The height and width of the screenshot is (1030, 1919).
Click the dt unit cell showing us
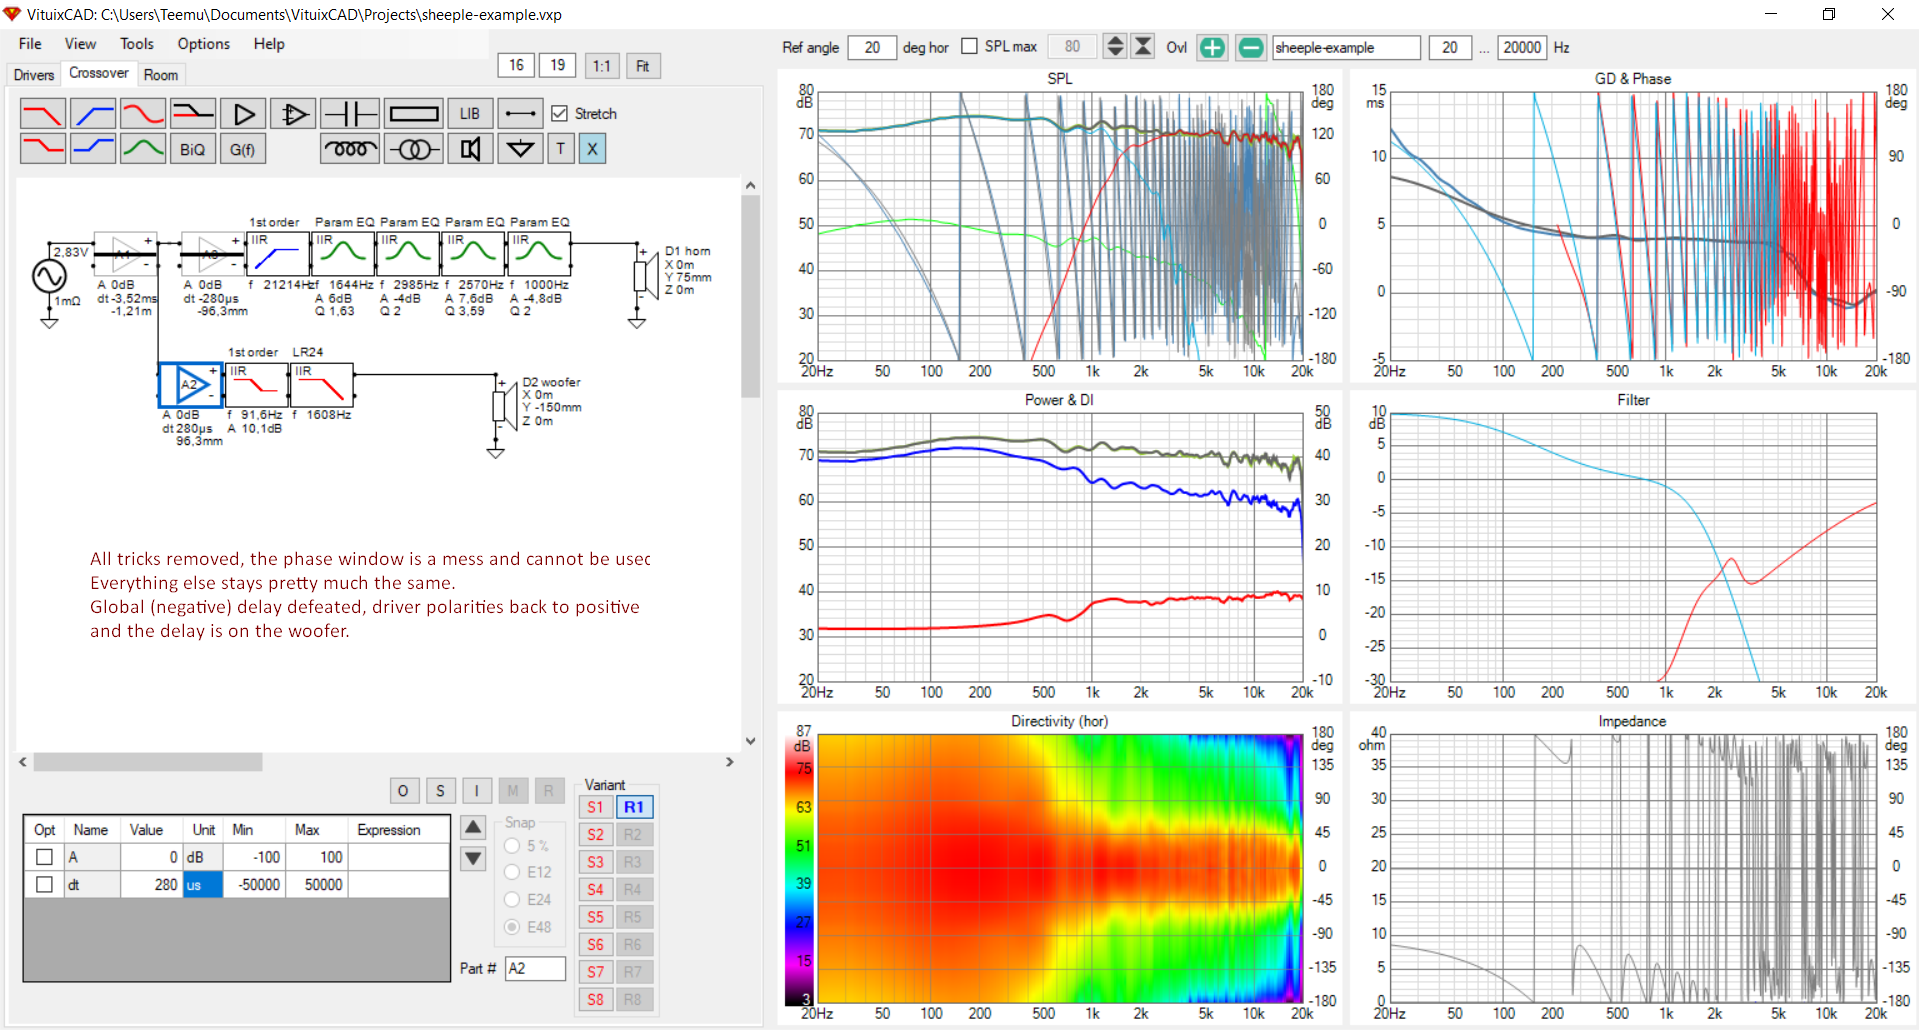(203, 885)
